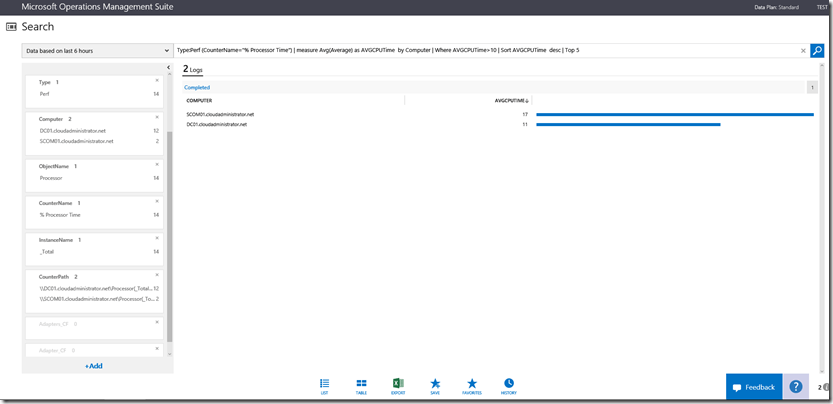Open the time range dropdown
The image size is (833, 404).
[x=97, y=50]
